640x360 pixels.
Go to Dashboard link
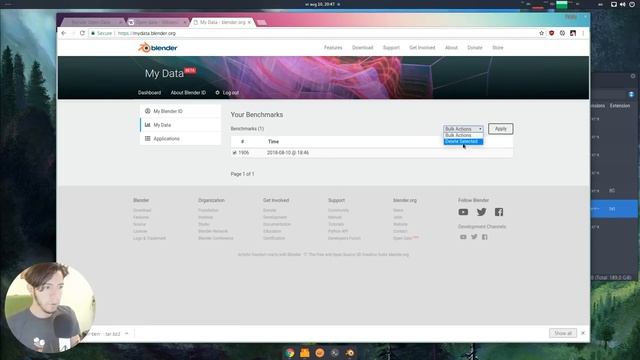[x=149, y=93]
